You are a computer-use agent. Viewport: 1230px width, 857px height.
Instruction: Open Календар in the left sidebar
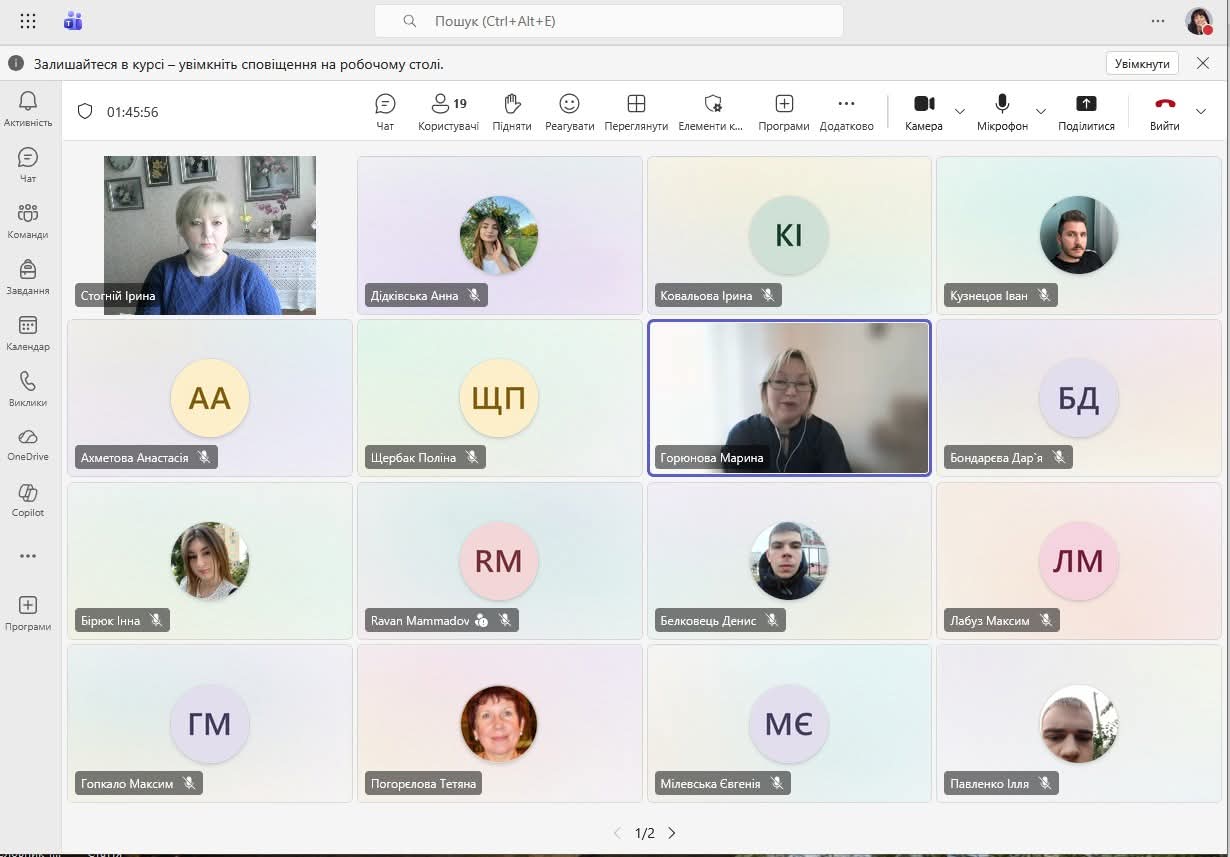[28, 332]
